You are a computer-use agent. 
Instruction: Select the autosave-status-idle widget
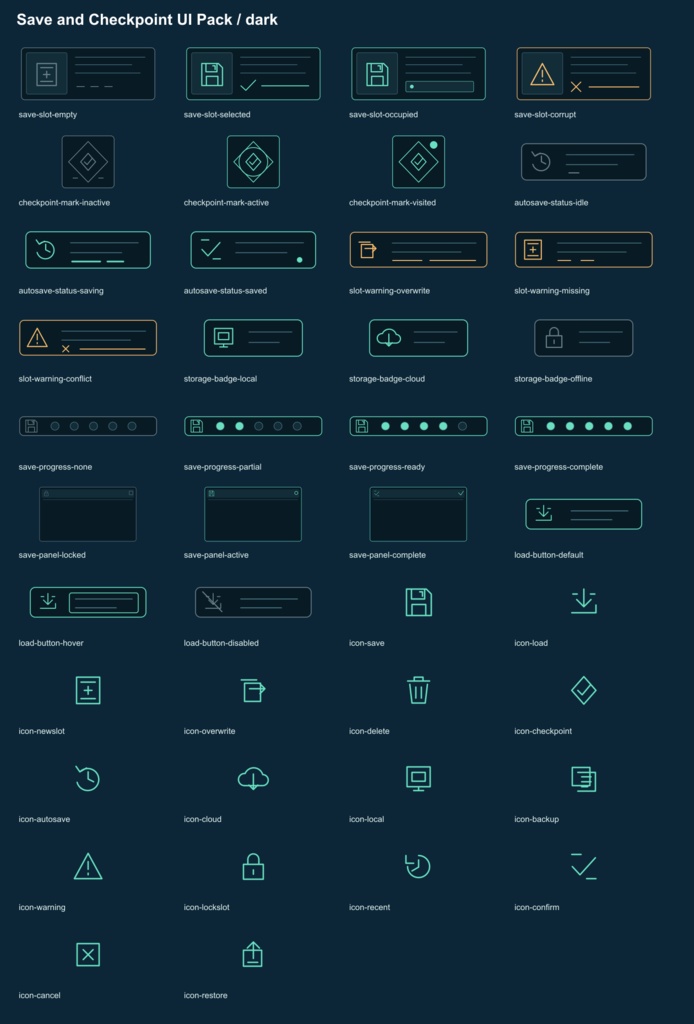point(584,161)
